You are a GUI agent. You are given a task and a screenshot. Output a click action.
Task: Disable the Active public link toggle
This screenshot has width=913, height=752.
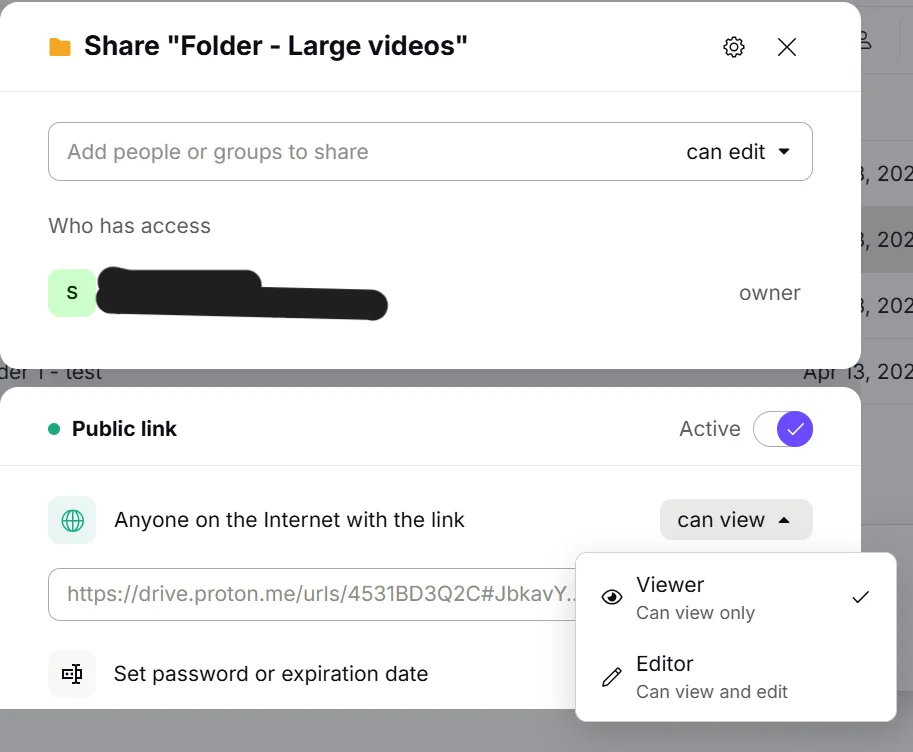(x=783, y=429)
